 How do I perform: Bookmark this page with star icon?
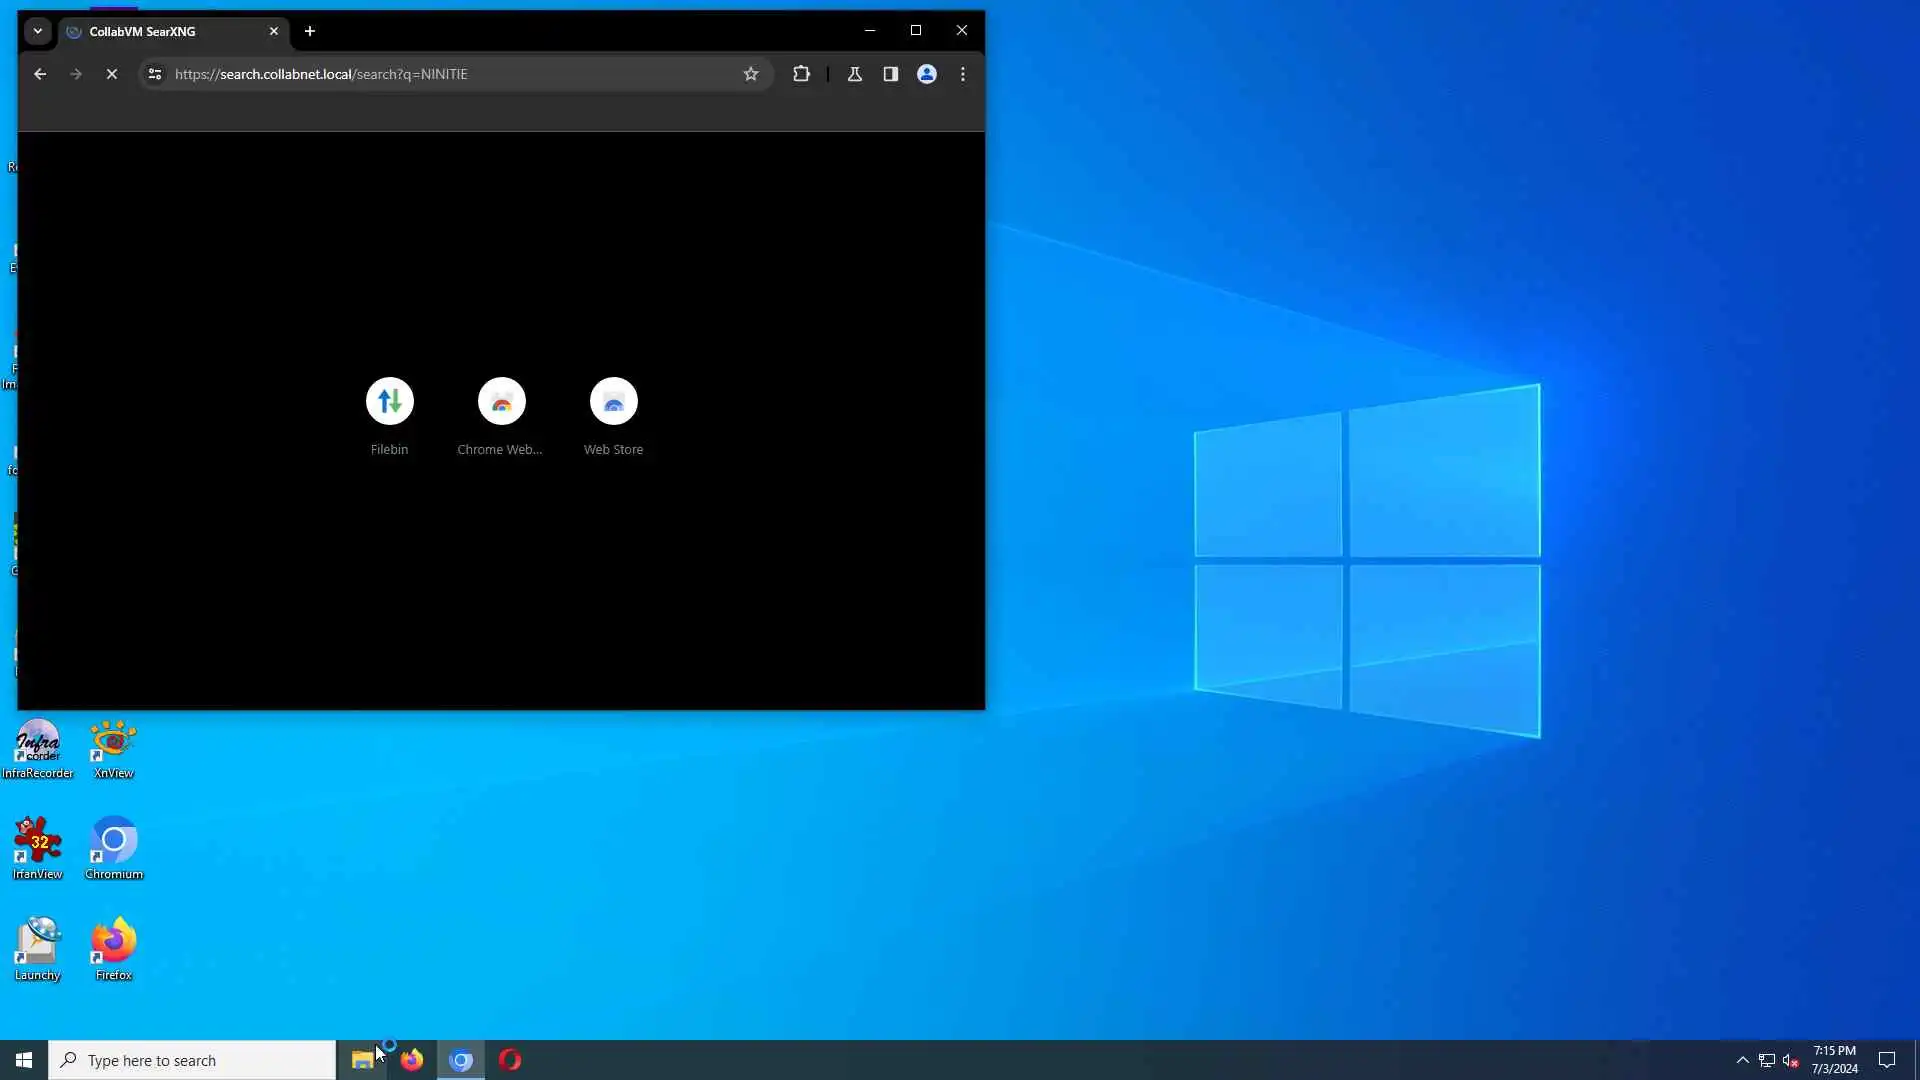[x=751, y=74]
